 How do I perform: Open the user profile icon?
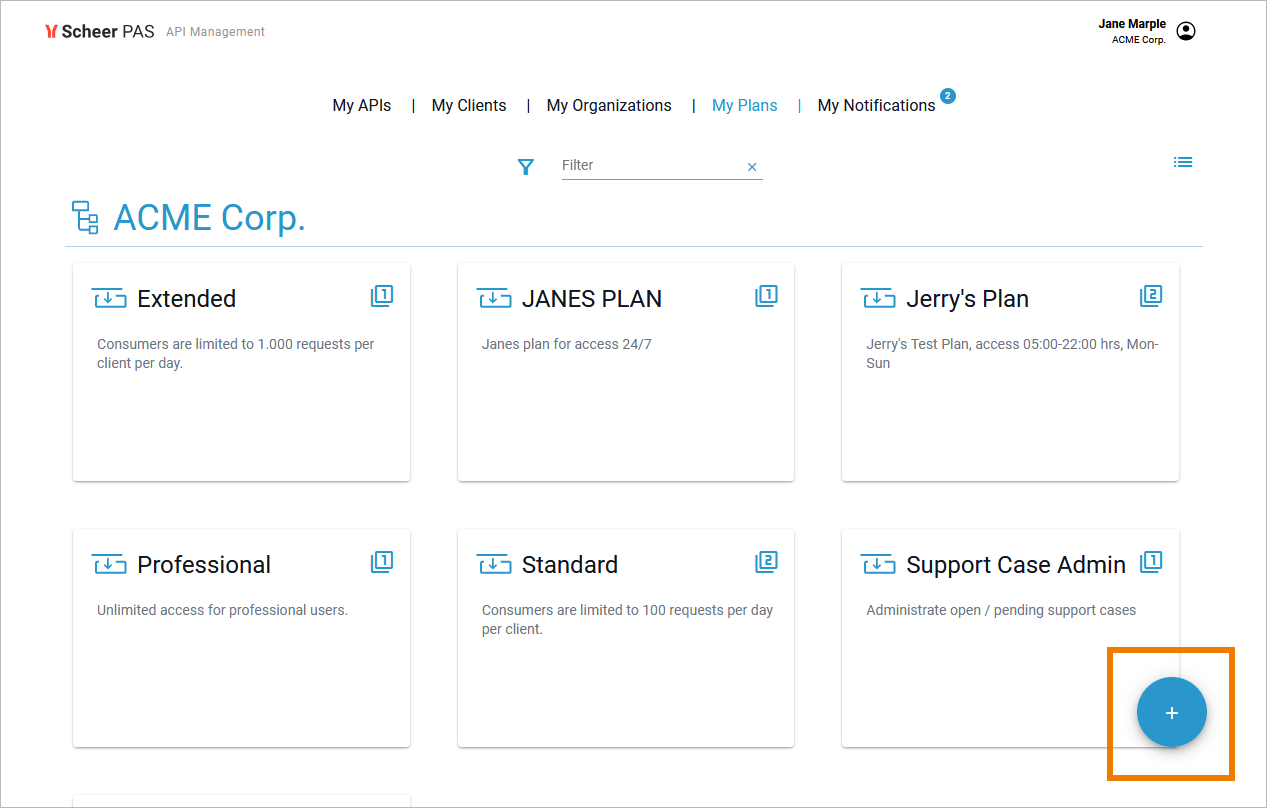(1186, 31)
